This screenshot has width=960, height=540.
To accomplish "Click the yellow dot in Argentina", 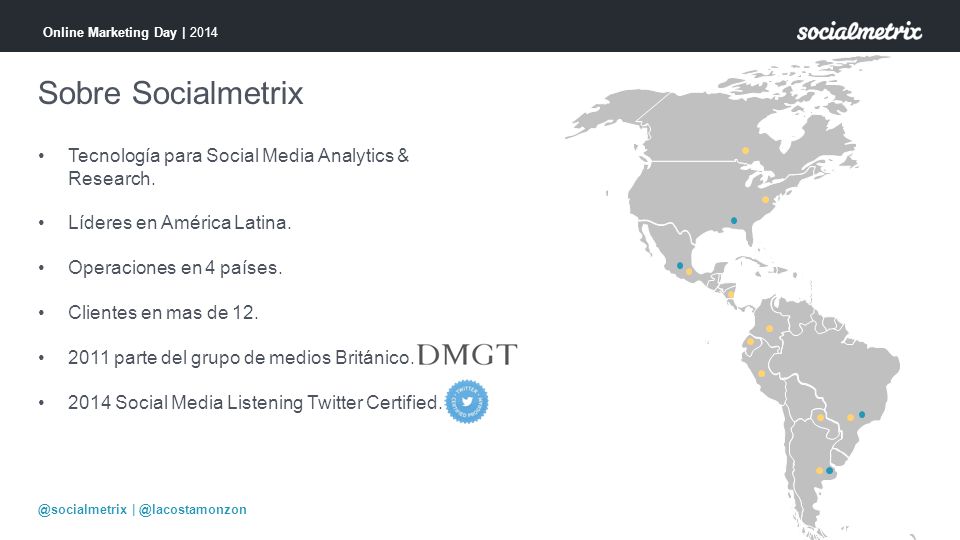I will tap(819, 471).
